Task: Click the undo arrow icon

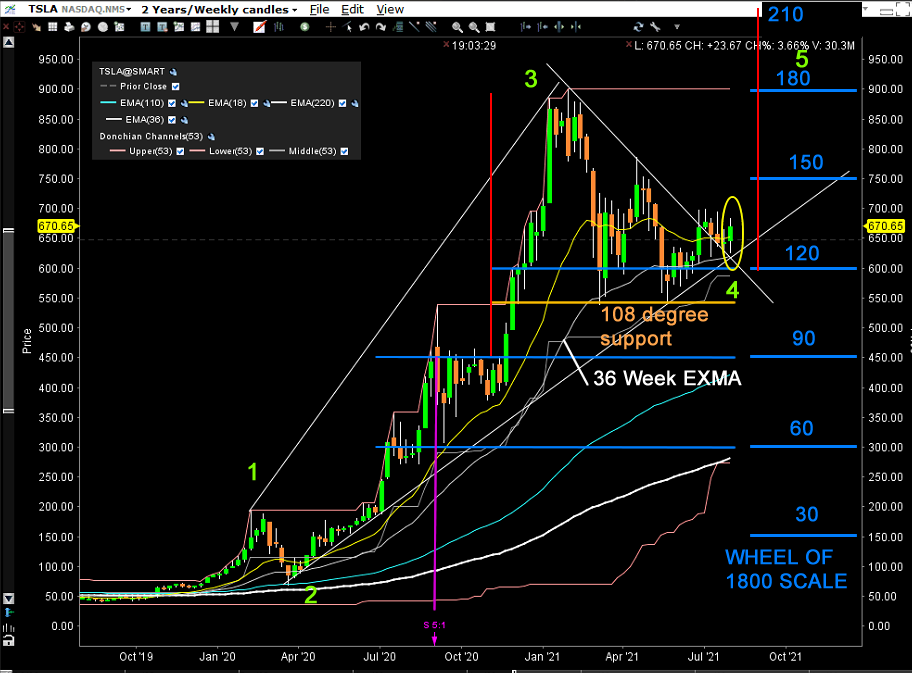Action: tap(364, 27)
